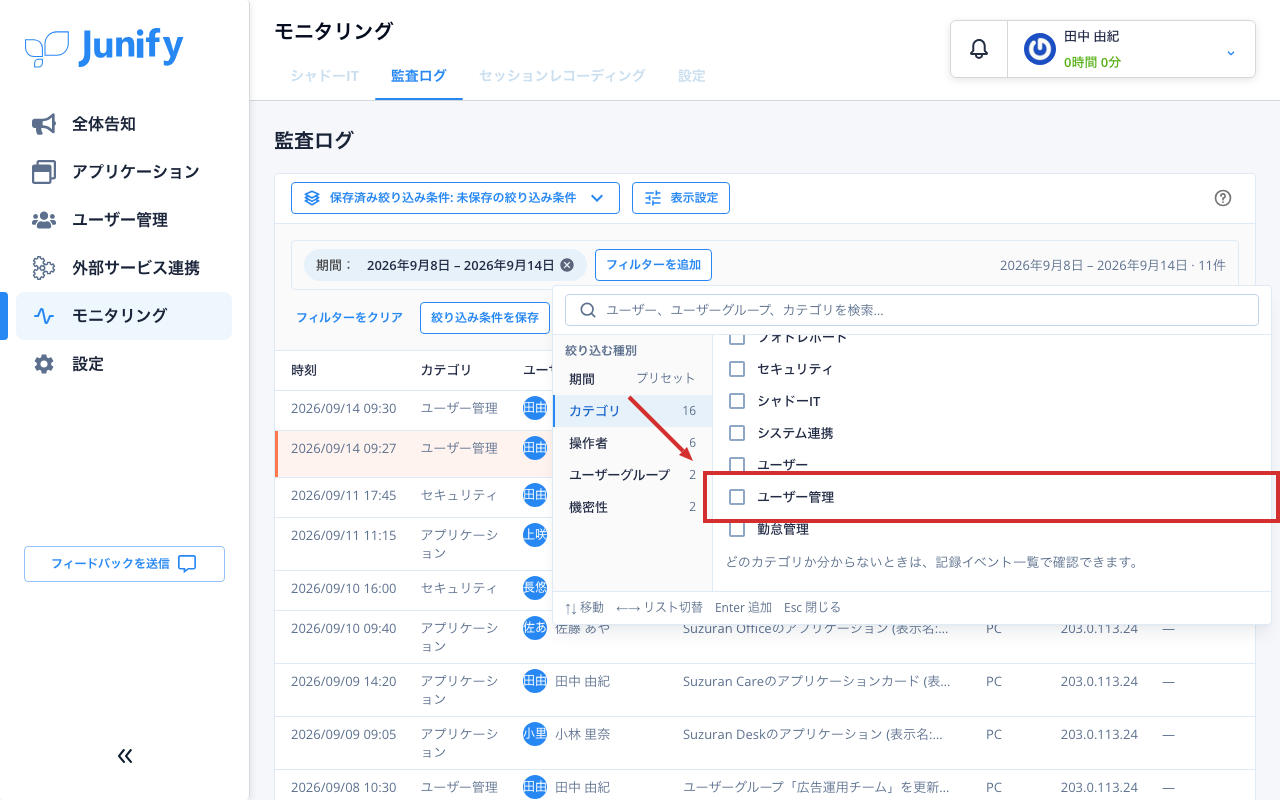1280x800 pixels.
Task: Open notifications with the bell icon
Action: tap(979, 49)
